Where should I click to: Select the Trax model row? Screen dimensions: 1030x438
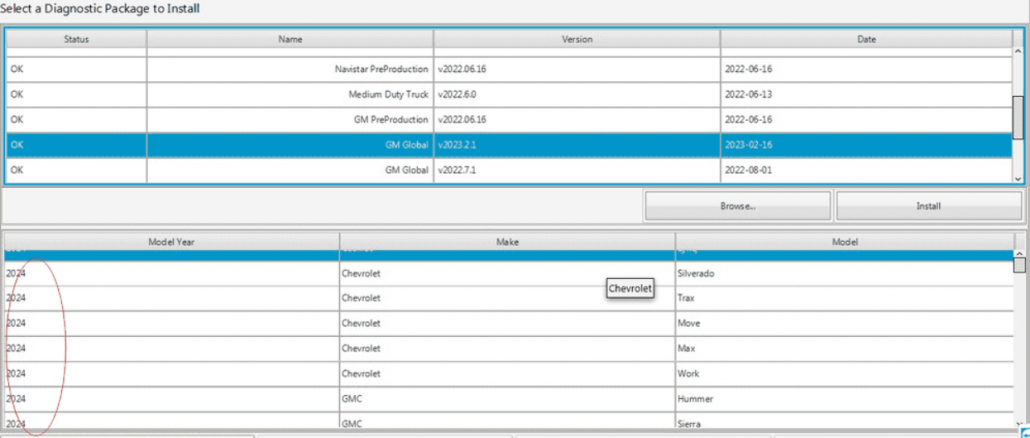coord(509,298)
